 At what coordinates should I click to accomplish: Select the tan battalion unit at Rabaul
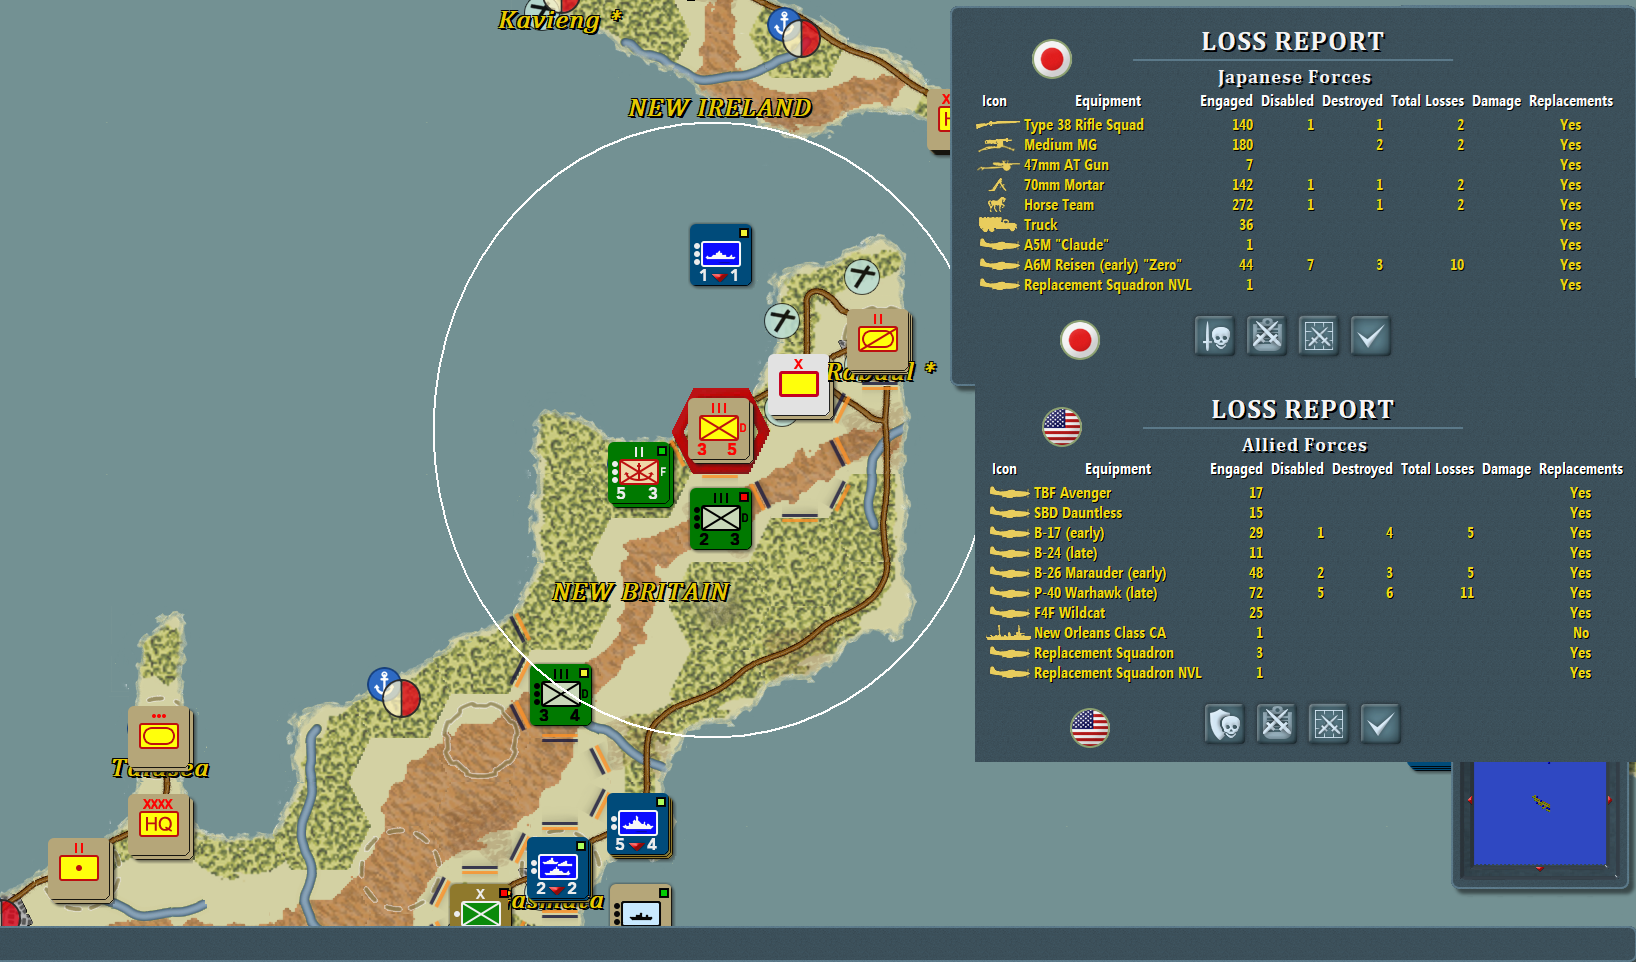click(877, 340)
